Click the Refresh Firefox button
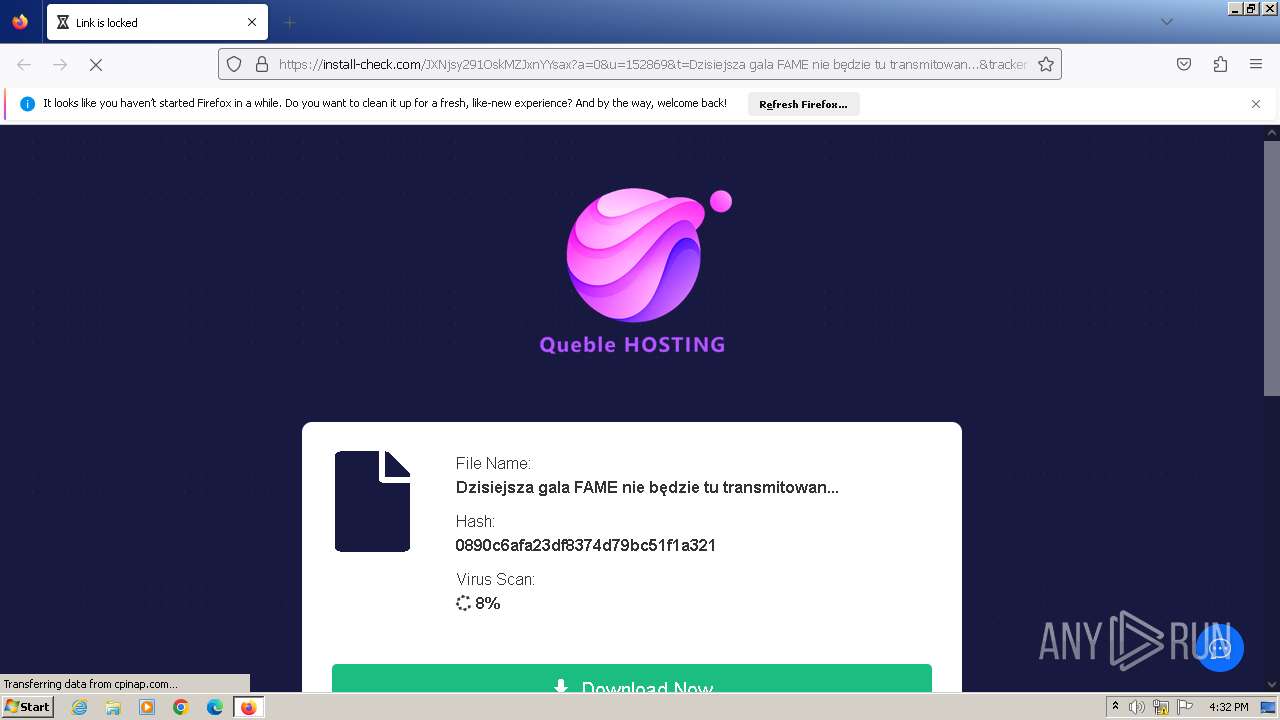Viewport: 1280px width, 720px height. pos(803,104)
